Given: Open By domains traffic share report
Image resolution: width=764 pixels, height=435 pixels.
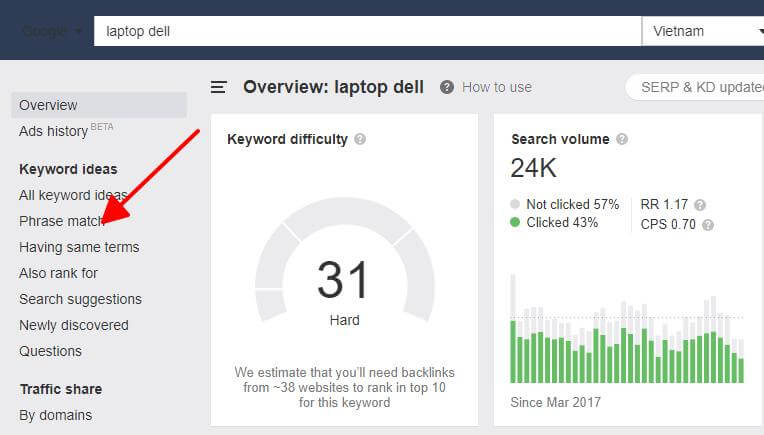Looking at the screenshot, I should point(56,415).
